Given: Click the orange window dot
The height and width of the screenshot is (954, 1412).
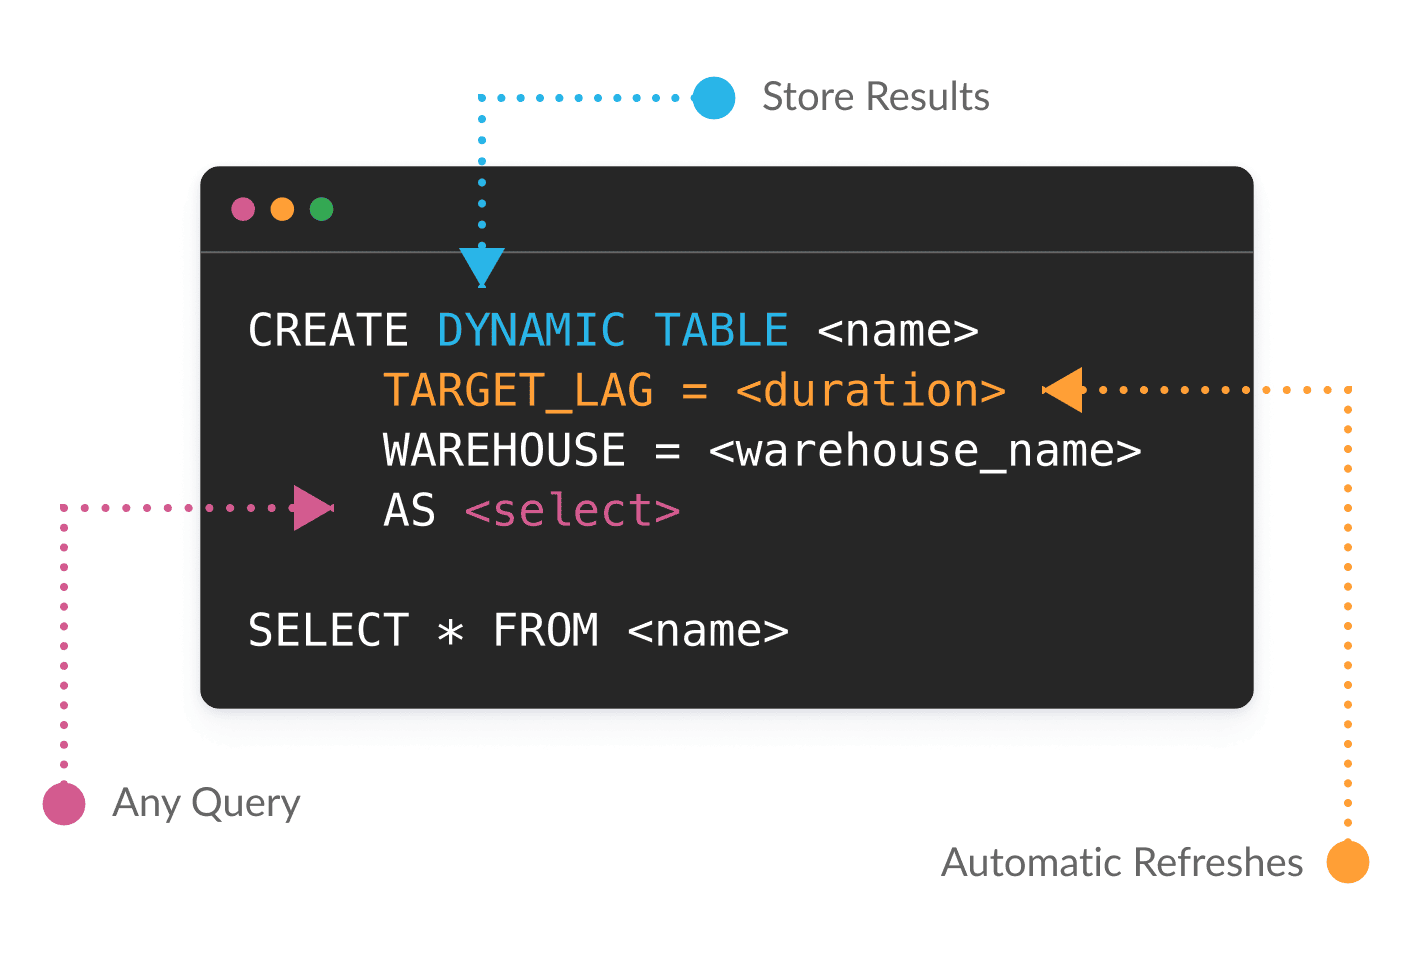Looking at the screenshot, I should (x=282, y=209).
